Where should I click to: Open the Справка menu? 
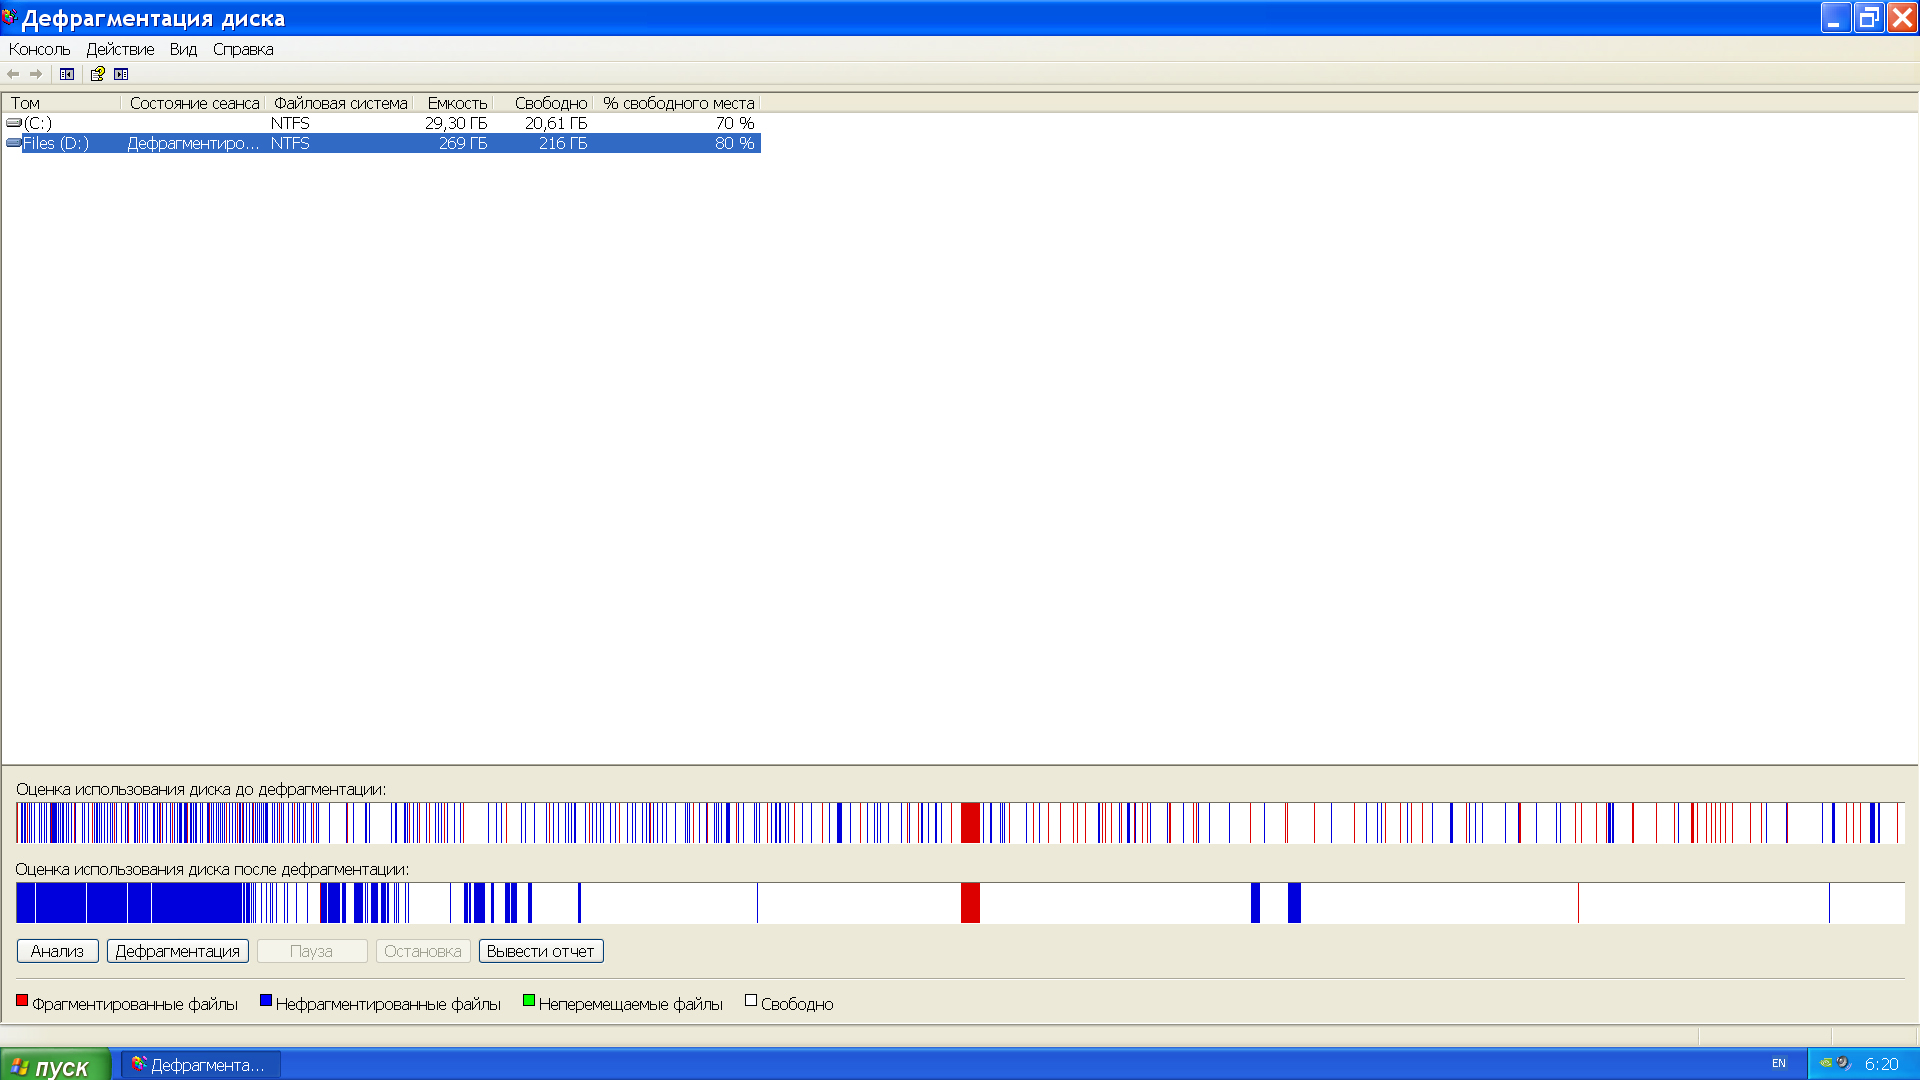(x=243, y=49)
